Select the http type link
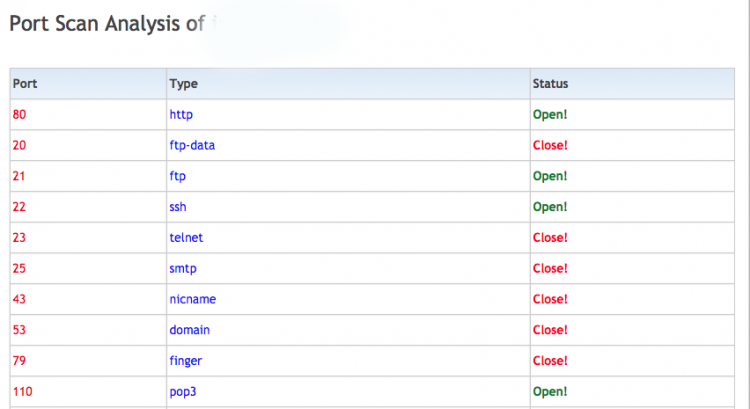This screenshot has width=750, height=409. tap(181, 115)
